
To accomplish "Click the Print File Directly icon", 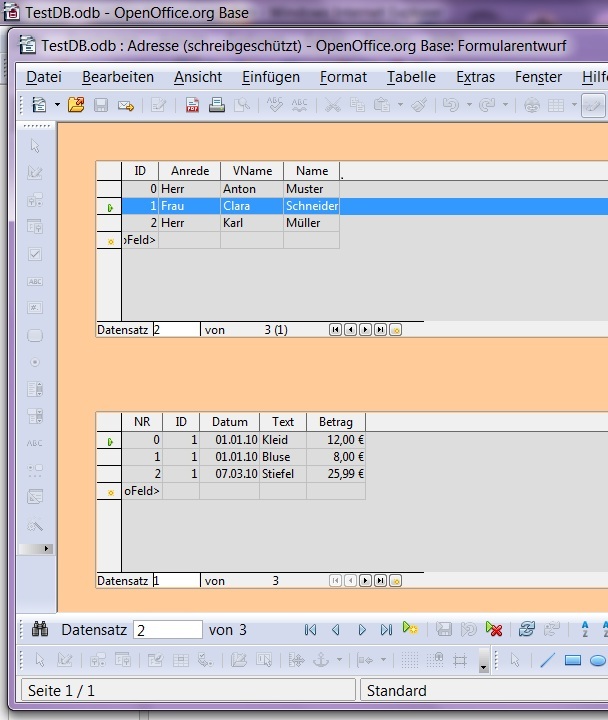I will (217, 105).
